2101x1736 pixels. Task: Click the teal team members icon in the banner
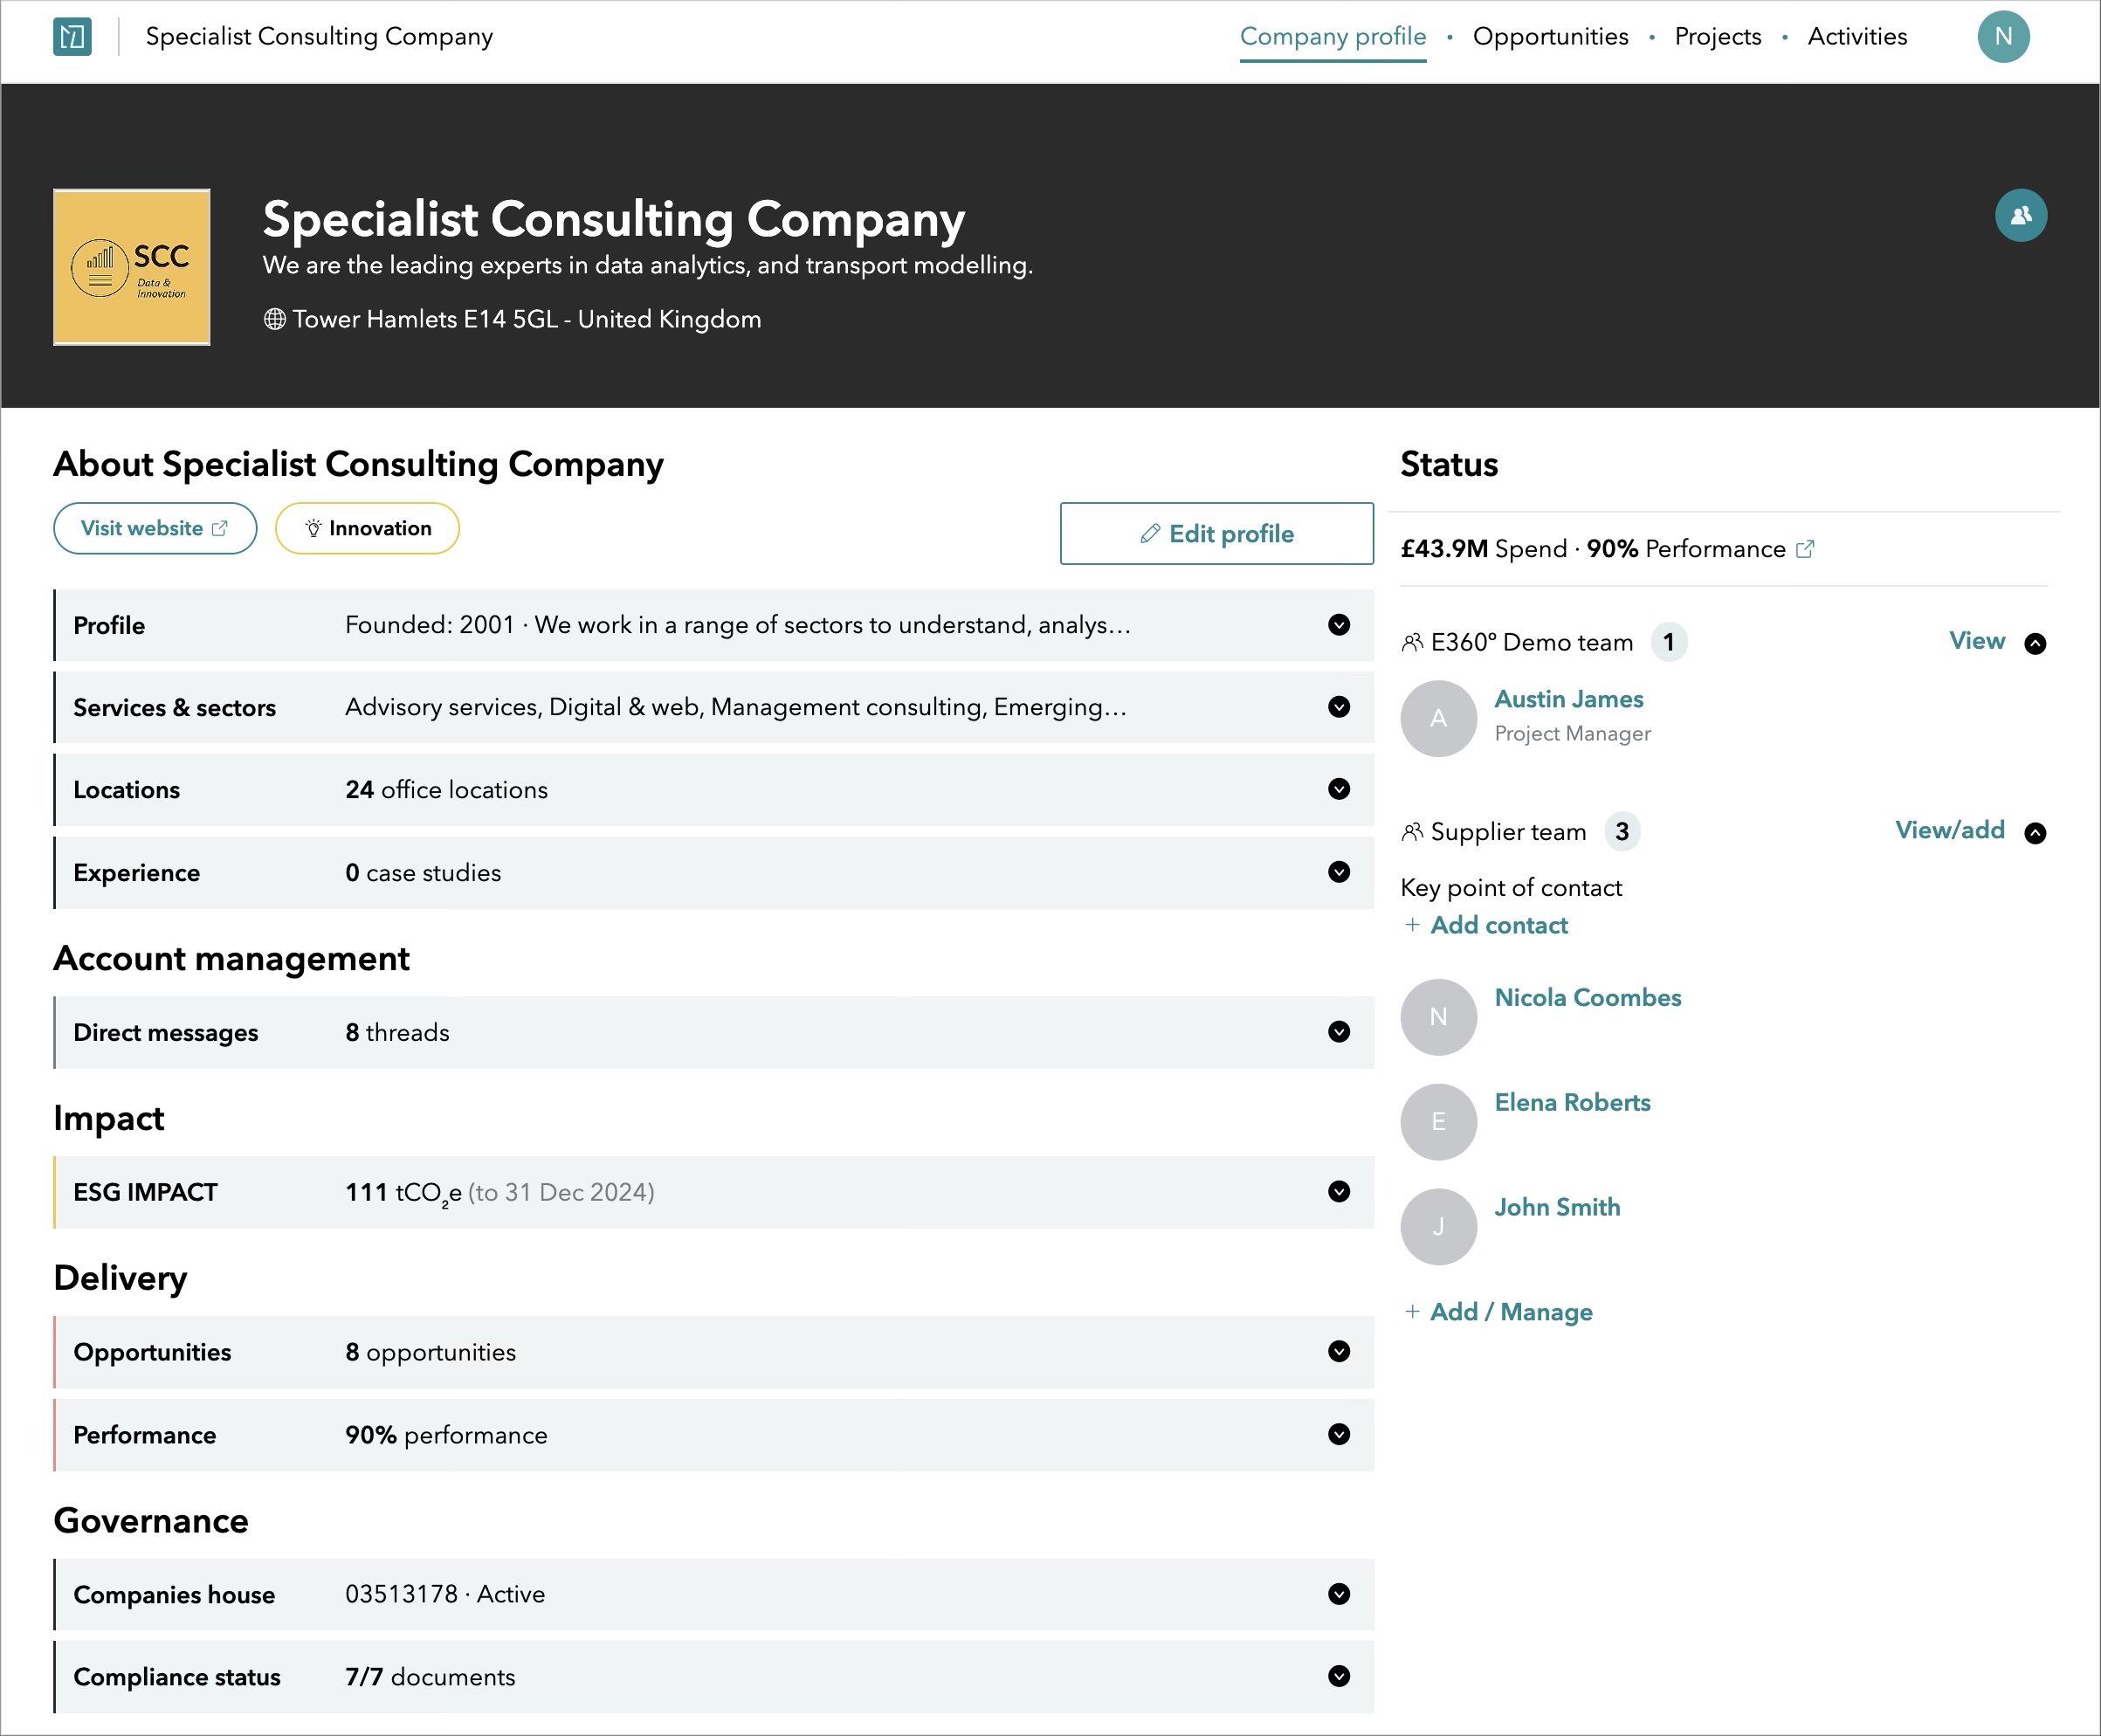point(2021,215)
